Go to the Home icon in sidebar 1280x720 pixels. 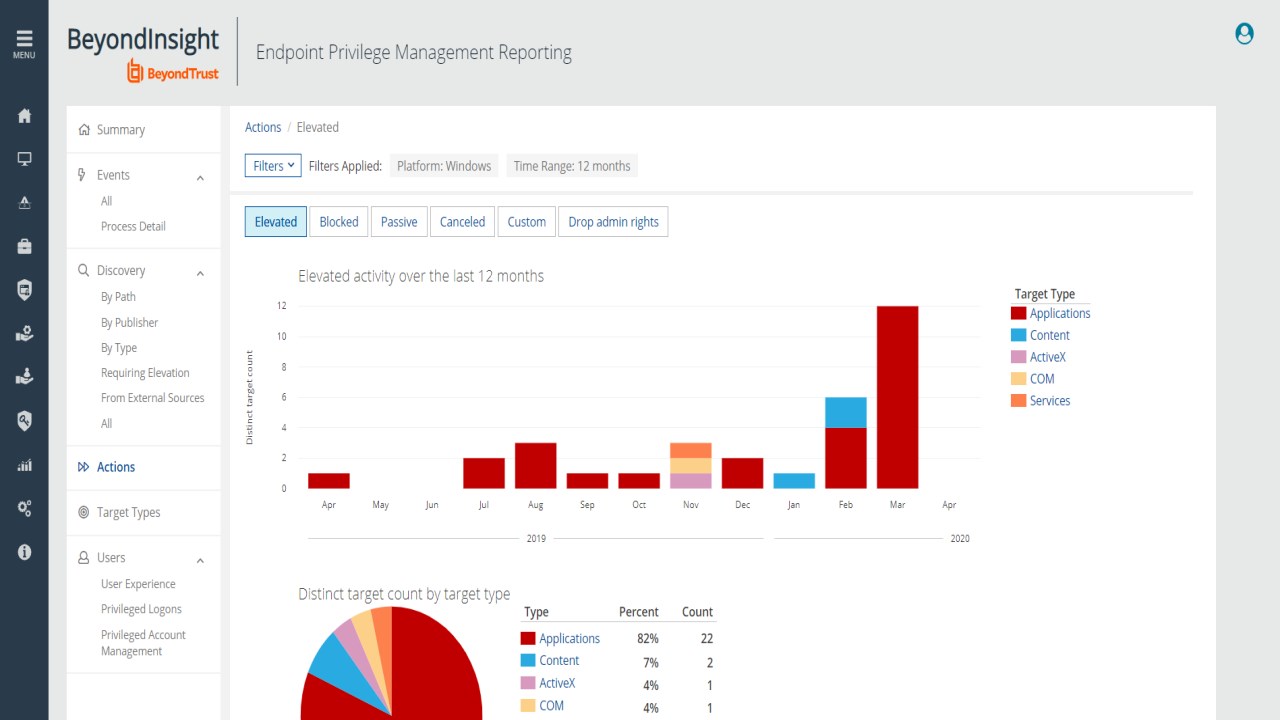coord(24,116)
